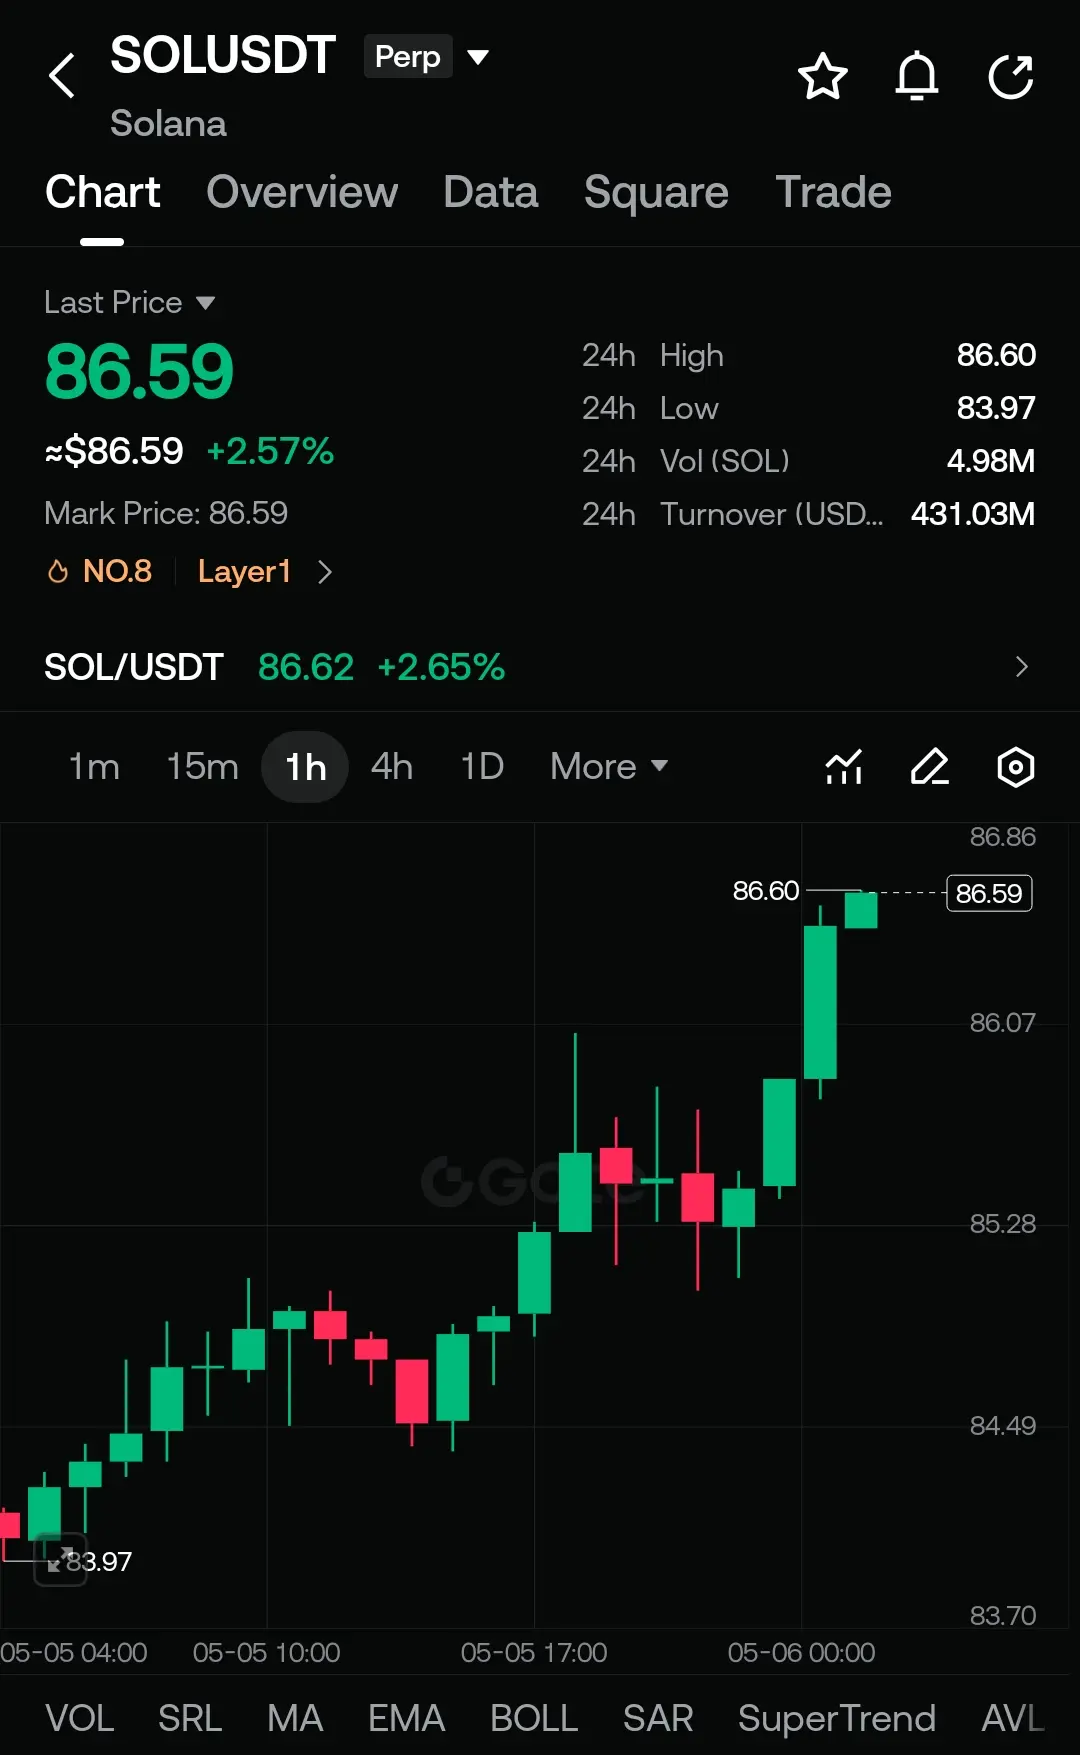
Task: Select the 1m timeframe
Action: [x=94, y=767]
